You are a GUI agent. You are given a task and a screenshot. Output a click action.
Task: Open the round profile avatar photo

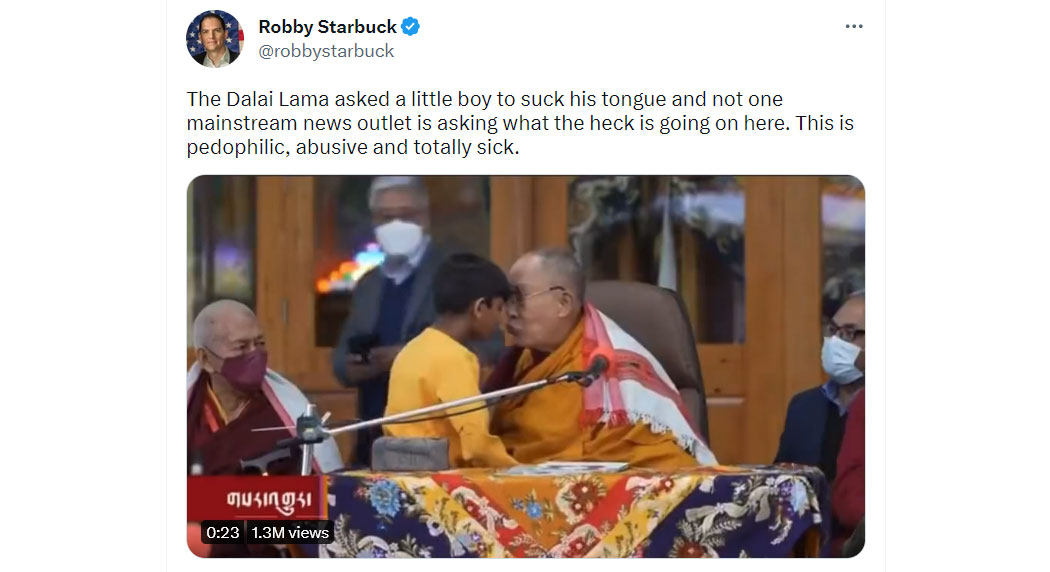coord(214,39)
